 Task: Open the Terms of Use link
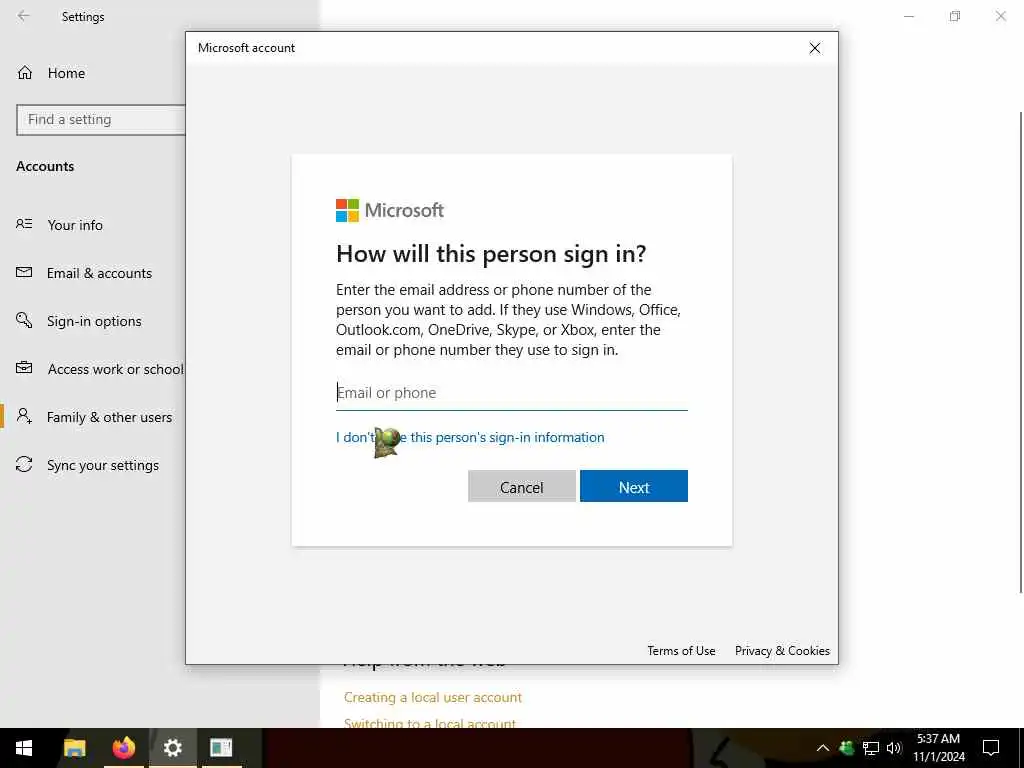click(x=681, y=650)
